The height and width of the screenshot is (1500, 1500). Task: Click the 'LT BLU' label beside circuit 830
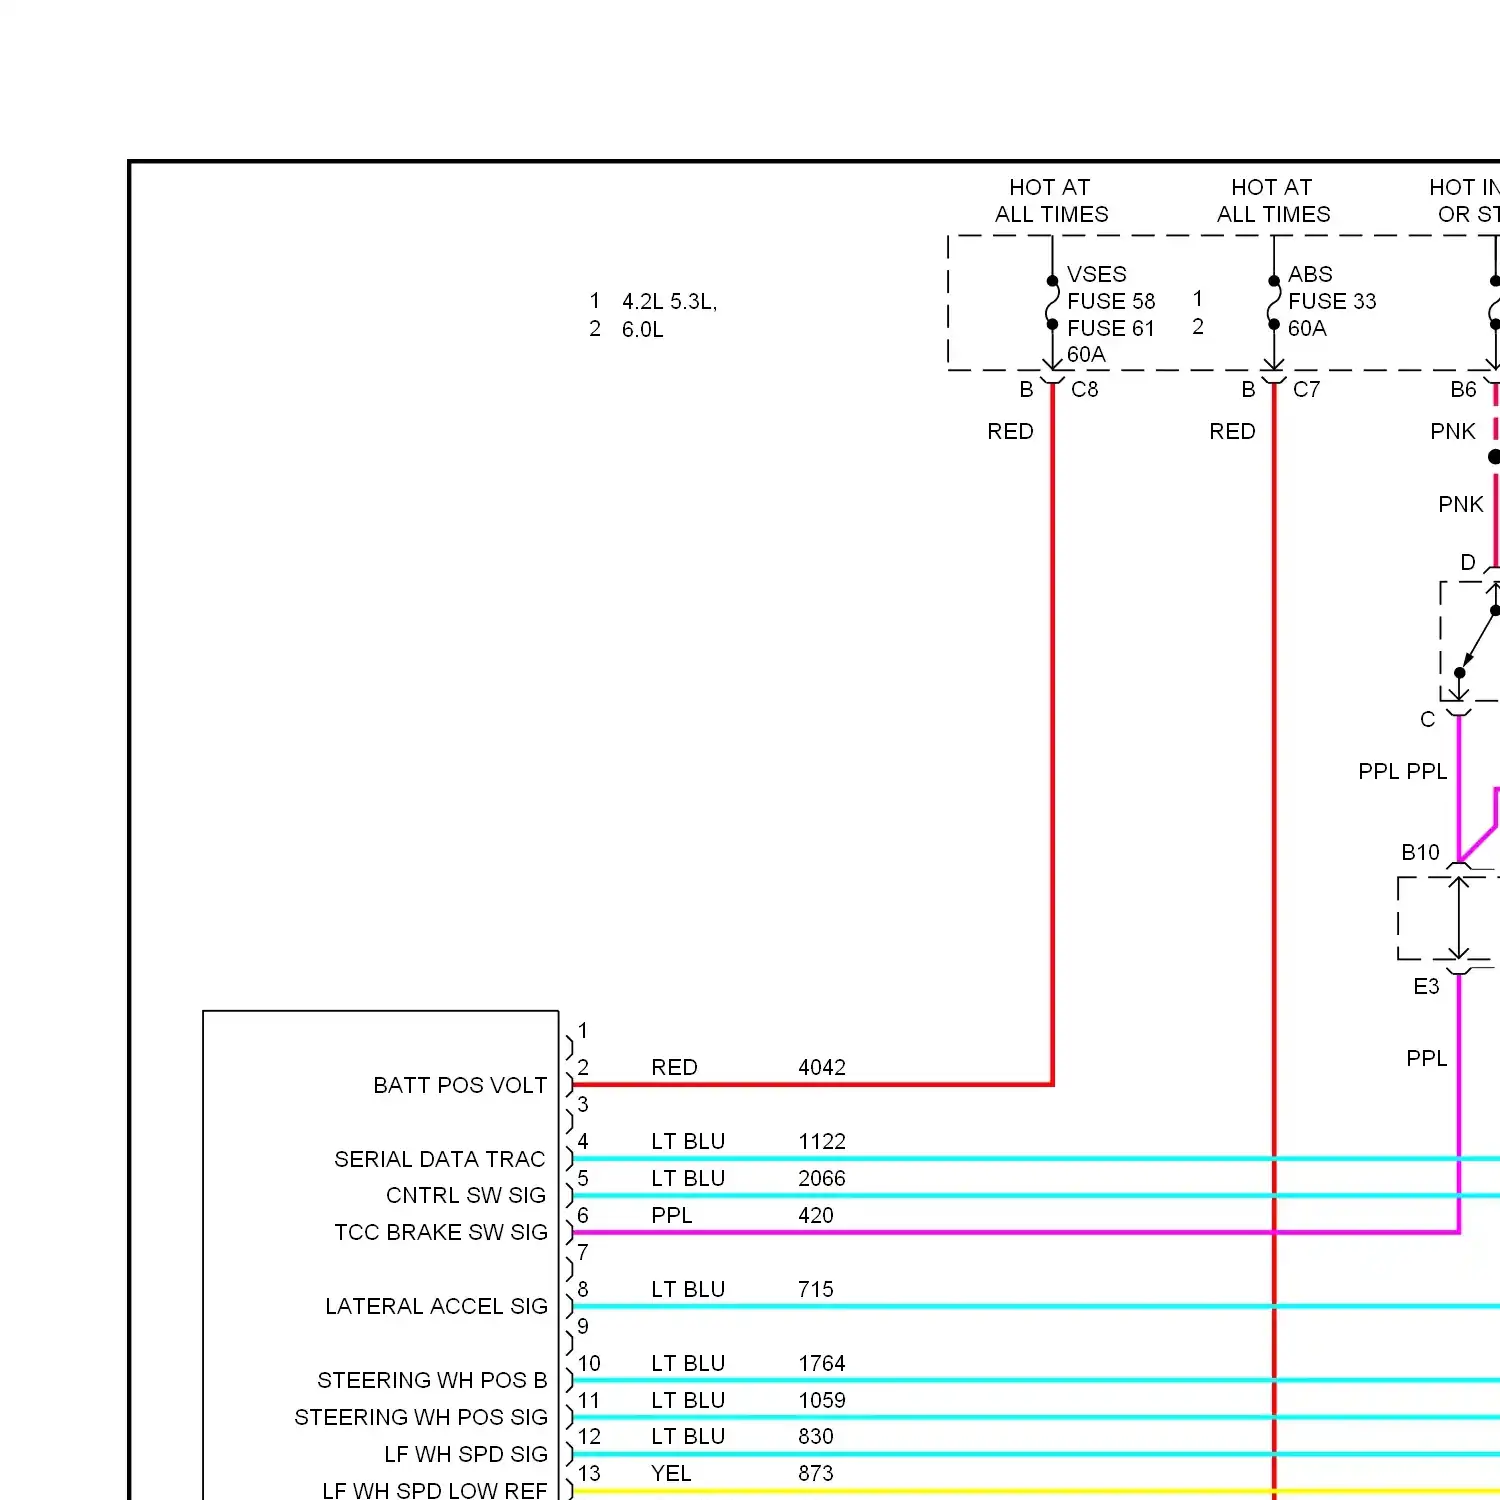[688, 1437]
